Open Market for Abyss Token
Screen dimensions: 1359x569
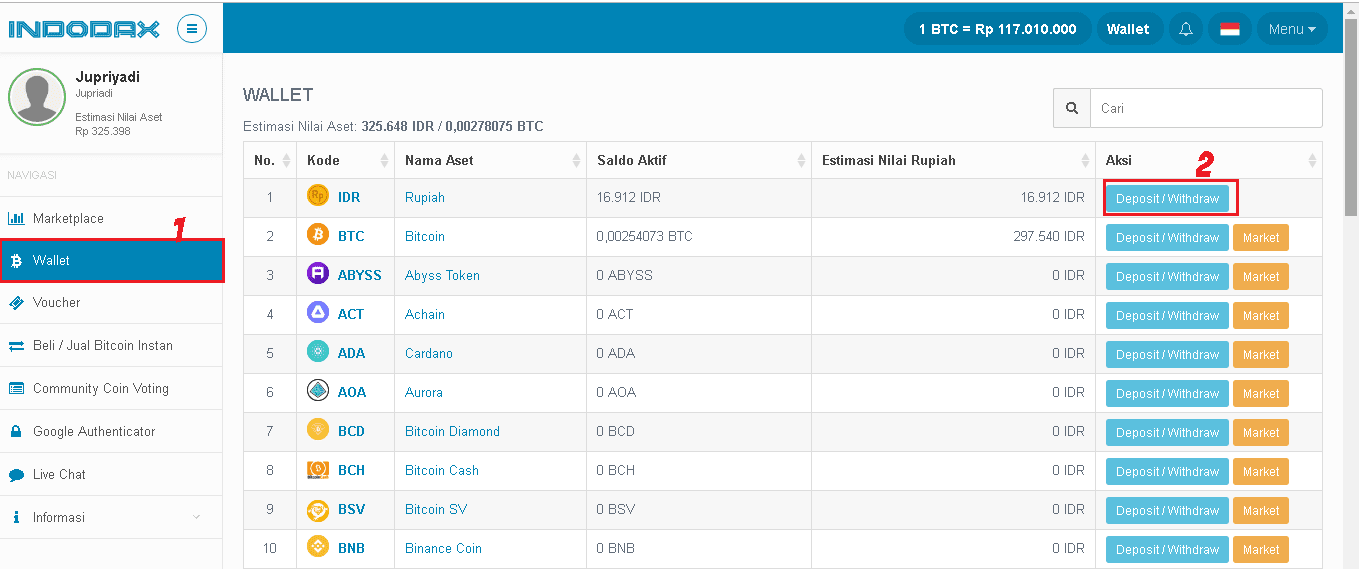point(1261,276)
